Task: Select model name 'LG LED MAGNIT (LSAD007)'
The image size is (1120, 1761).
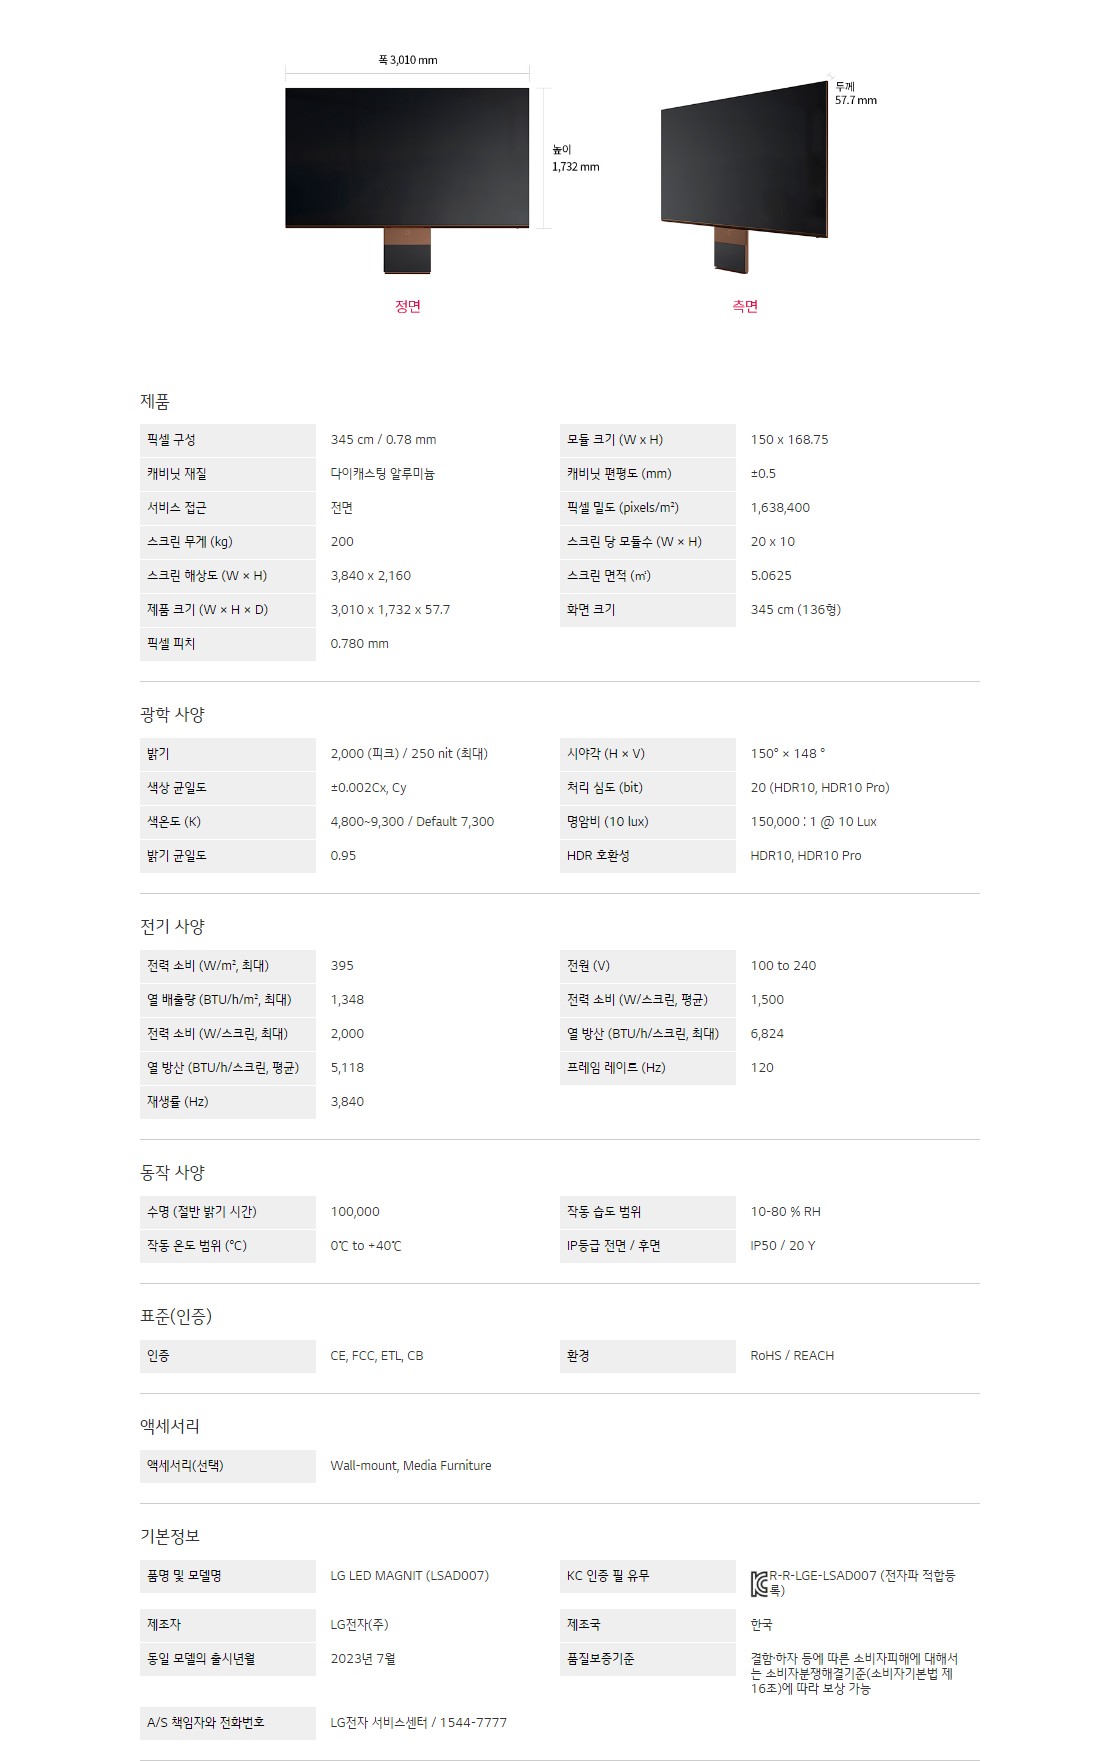Action: tap(410, 1576)
